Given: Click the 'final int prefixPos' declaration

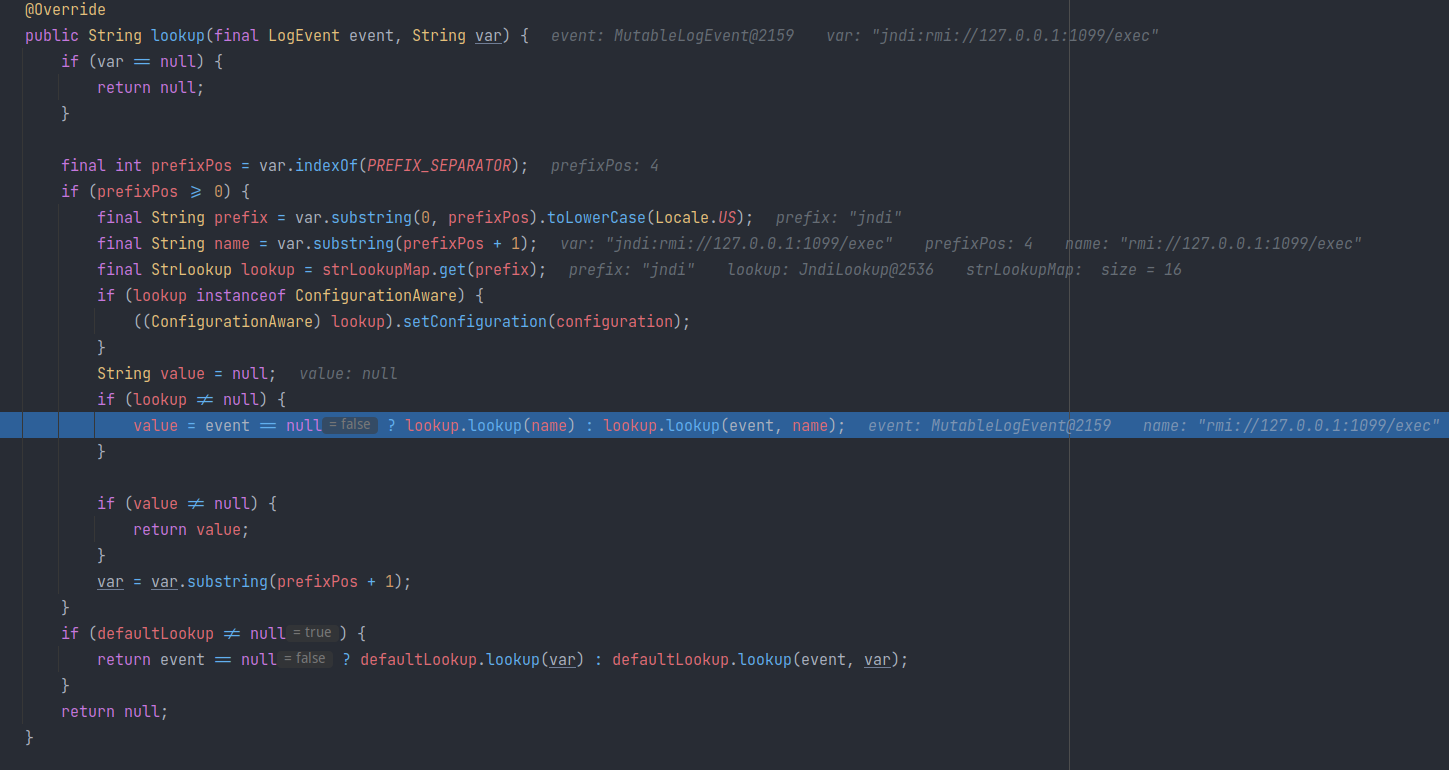Looking at the screenshot, I should pos(147,165).
